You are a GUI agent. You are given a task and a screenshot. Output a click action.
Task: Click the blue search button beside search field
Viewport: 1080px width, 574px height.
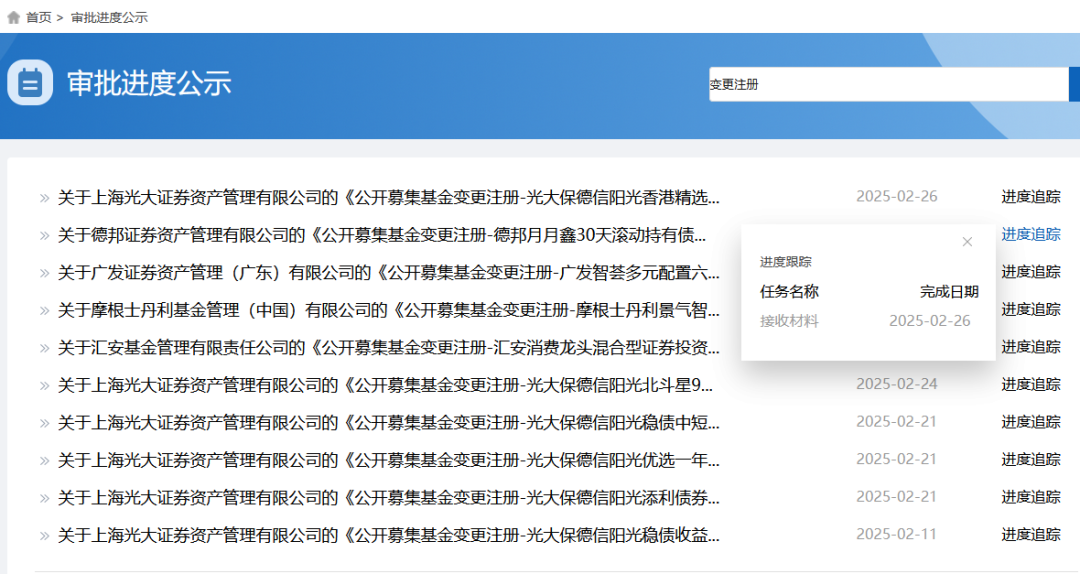pyautogui.click(x=1074, y=84)
